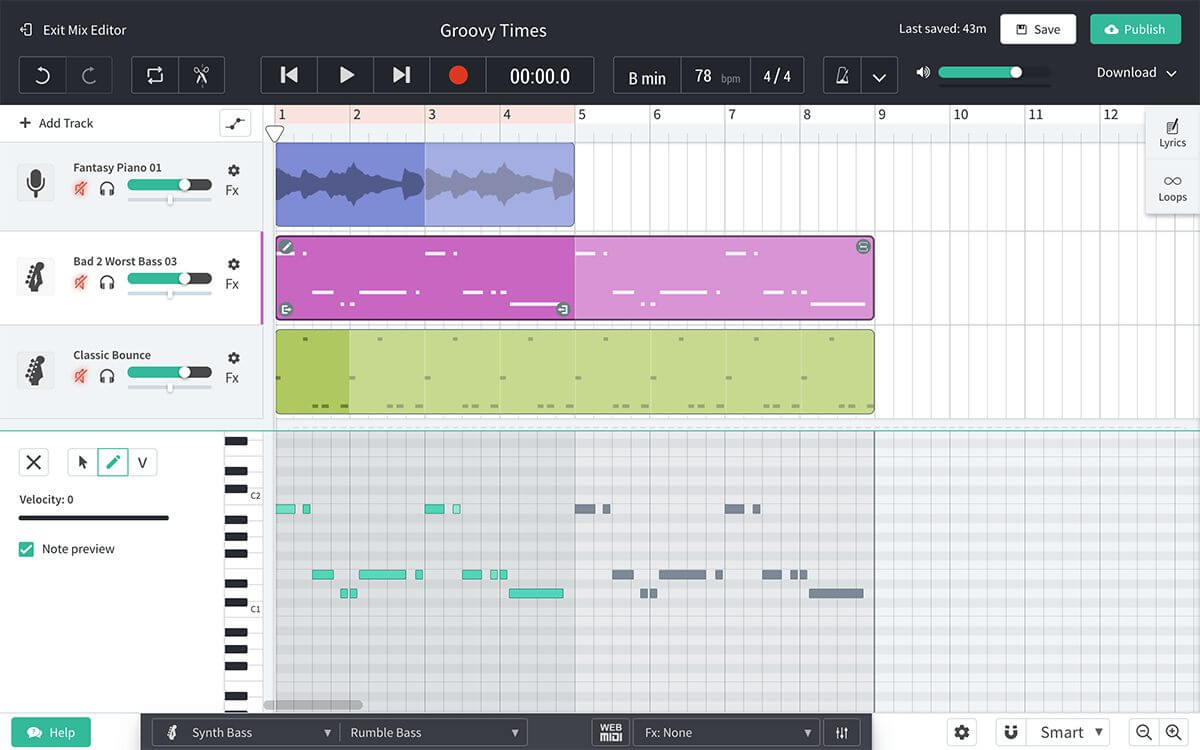
Task: Disable the Note preview checkbox
Action: click(x=26, y=548)
